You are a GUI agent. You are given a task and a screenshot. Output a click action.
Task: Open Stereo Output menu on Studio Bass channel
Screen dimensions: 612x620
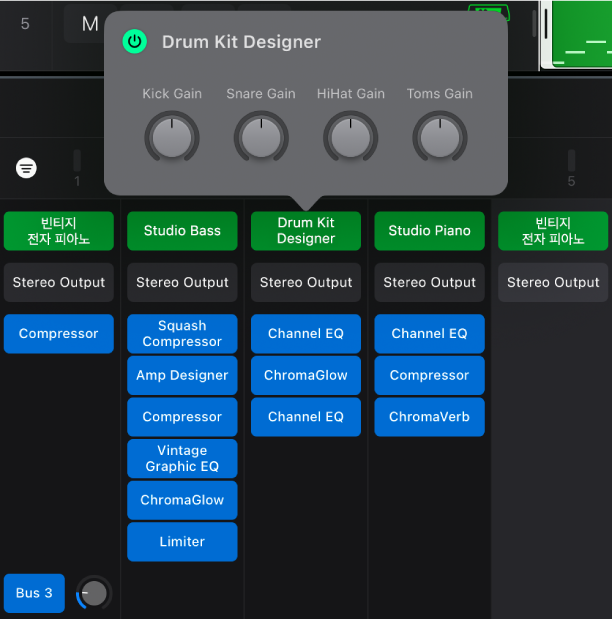[182, 283]
